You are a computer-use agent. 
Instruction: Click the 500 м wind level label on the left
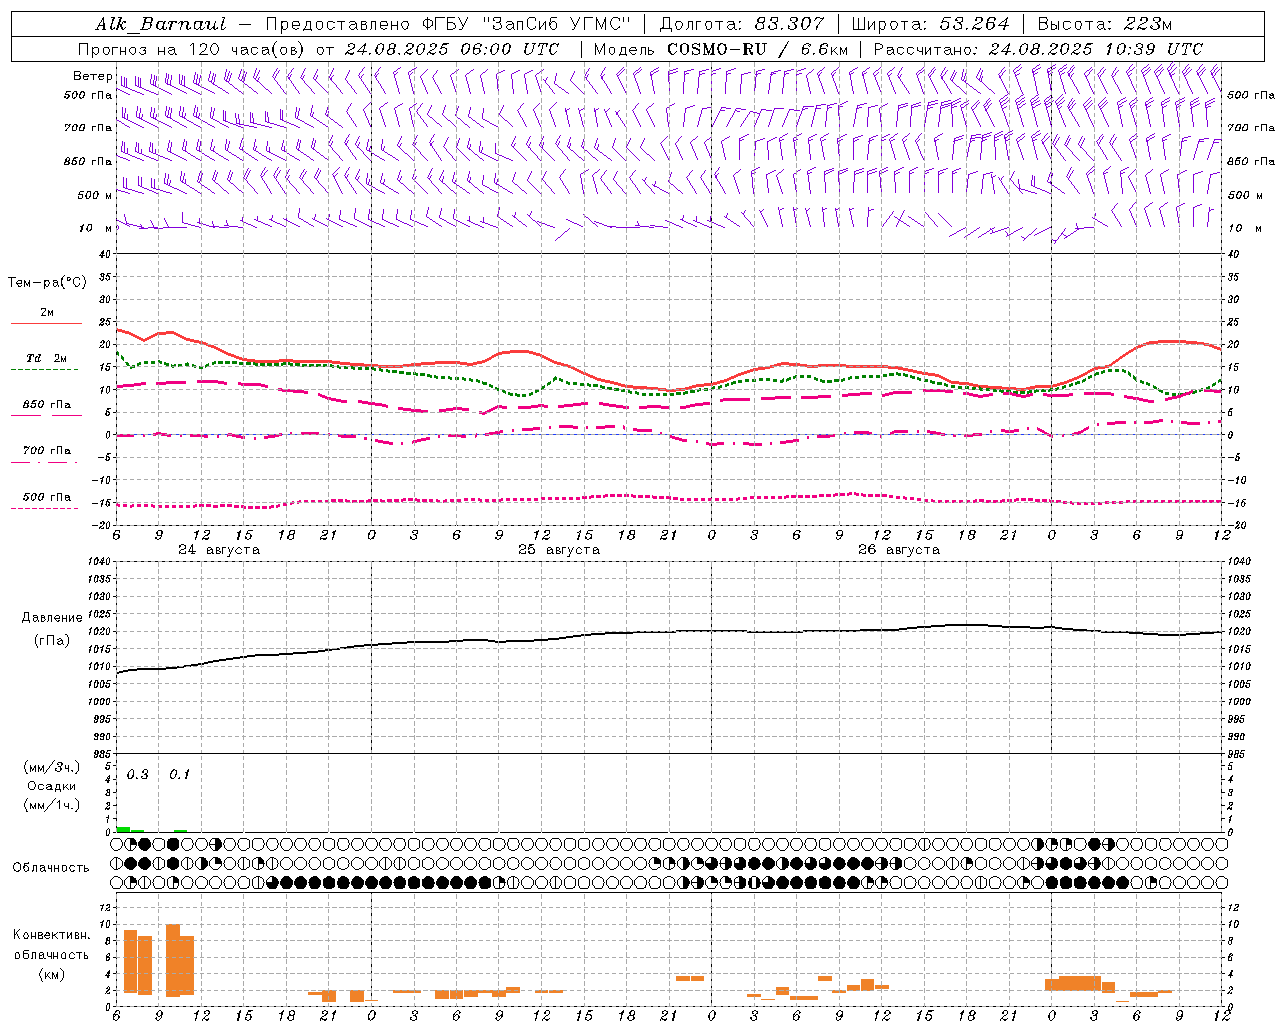[95, 195]
